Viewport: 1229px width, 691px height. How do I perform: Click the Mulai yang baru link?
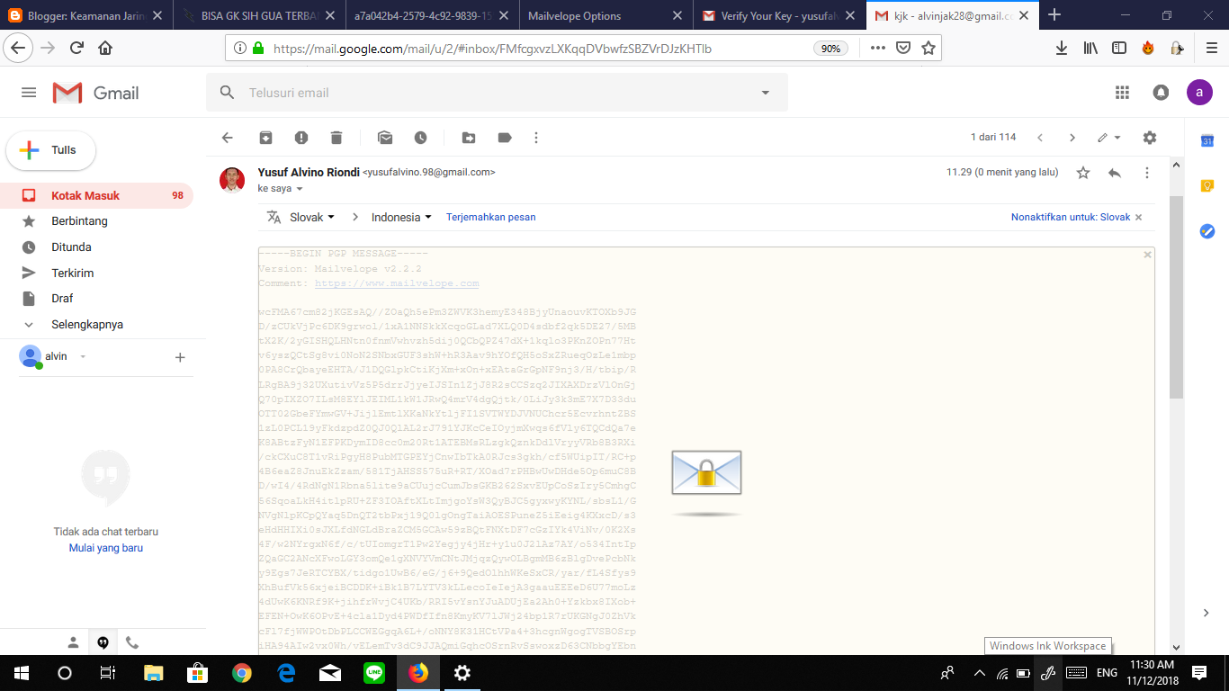pyautogui.click(x=106, y=548)
